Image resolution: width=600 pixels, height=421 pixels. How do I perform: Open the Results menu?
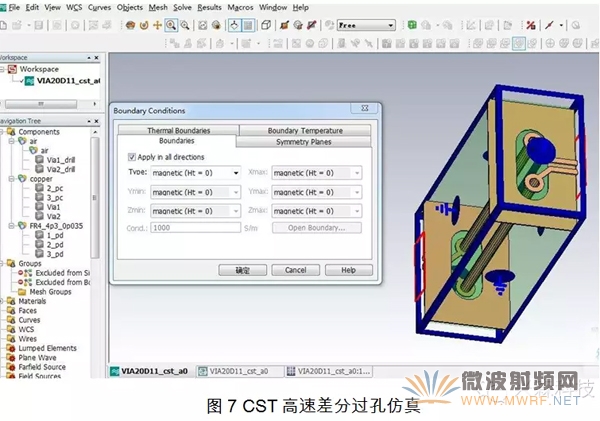tap(209, 7)
